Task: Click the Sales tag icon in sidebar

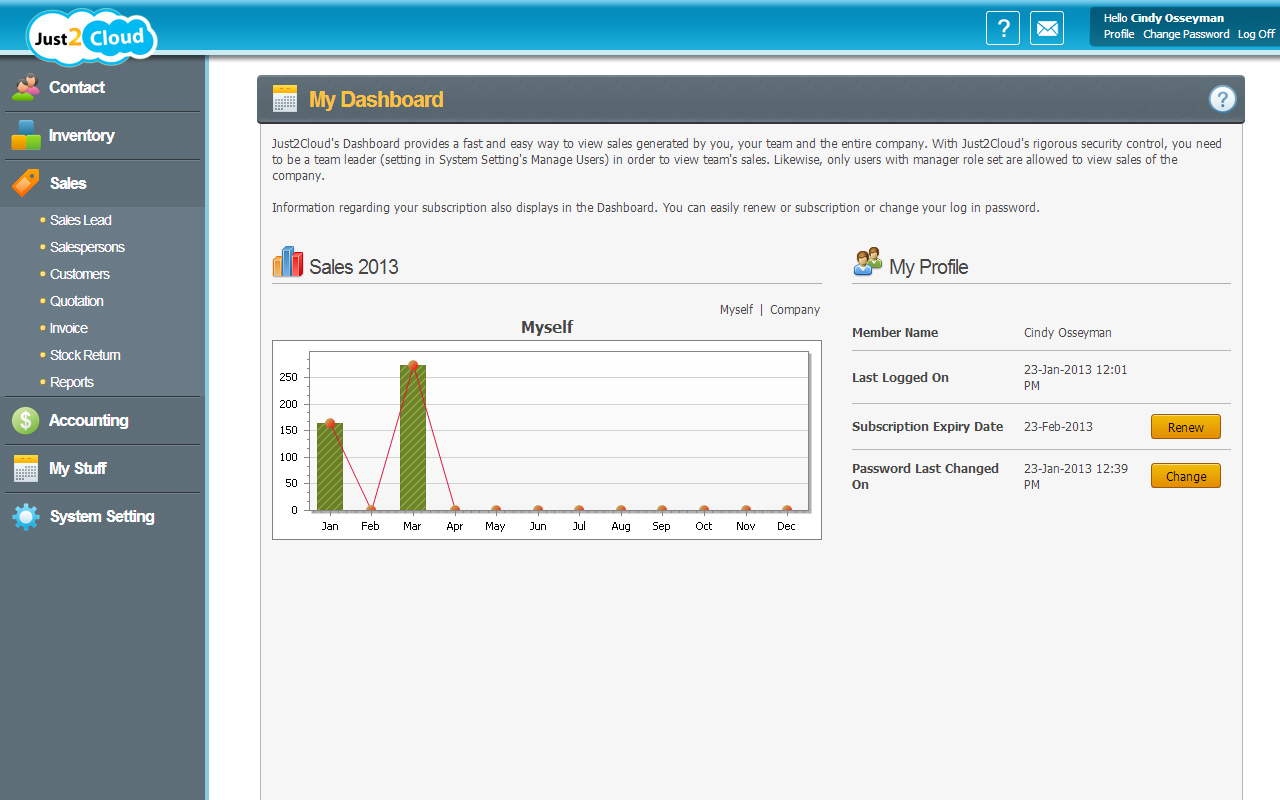Action: click(x=26, y=183)
